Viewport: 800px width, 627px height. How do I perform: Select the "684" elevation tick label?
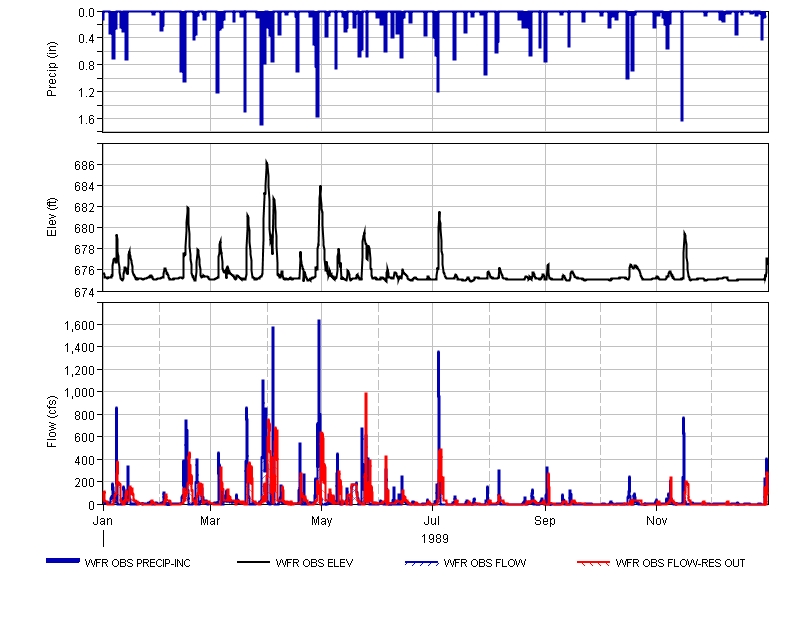pyautogui.click(x=85, y=187)
